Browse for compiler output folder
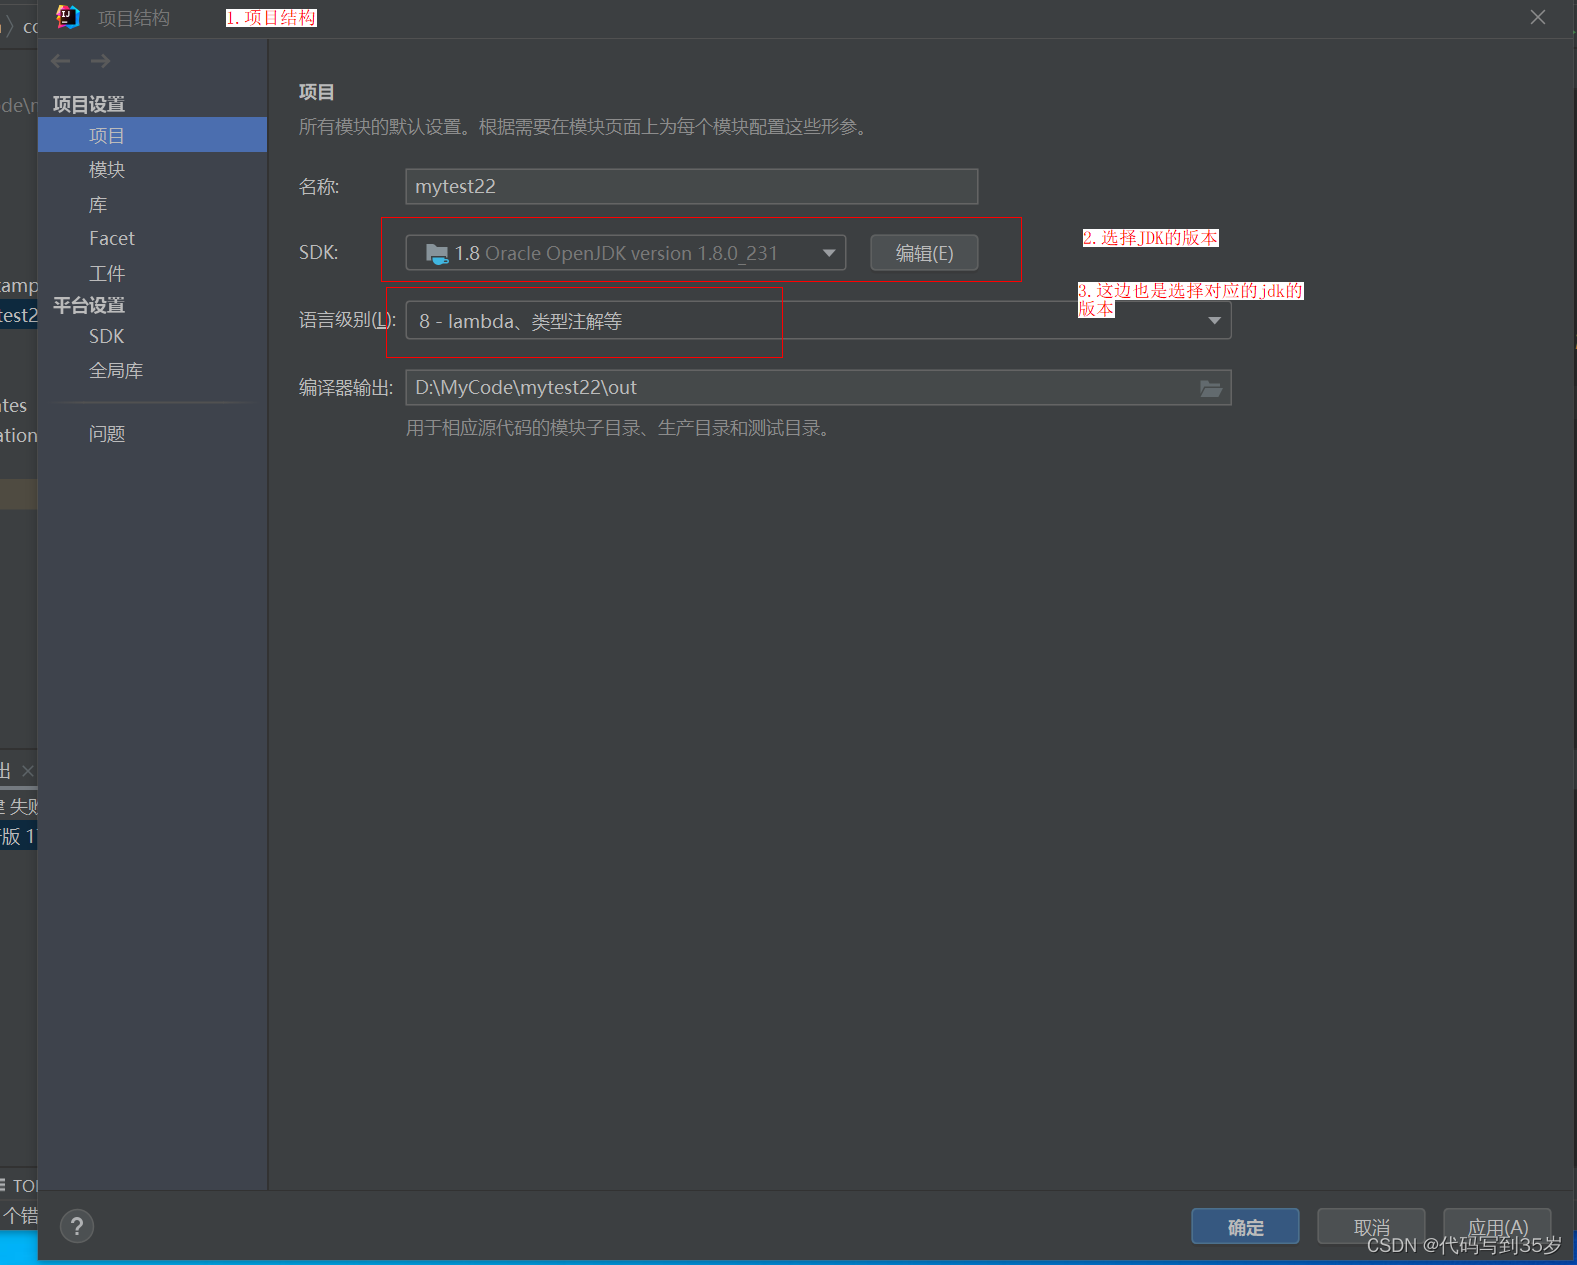The image size is (1577, 1265). pyautogui.click(x=1210, y=388)
